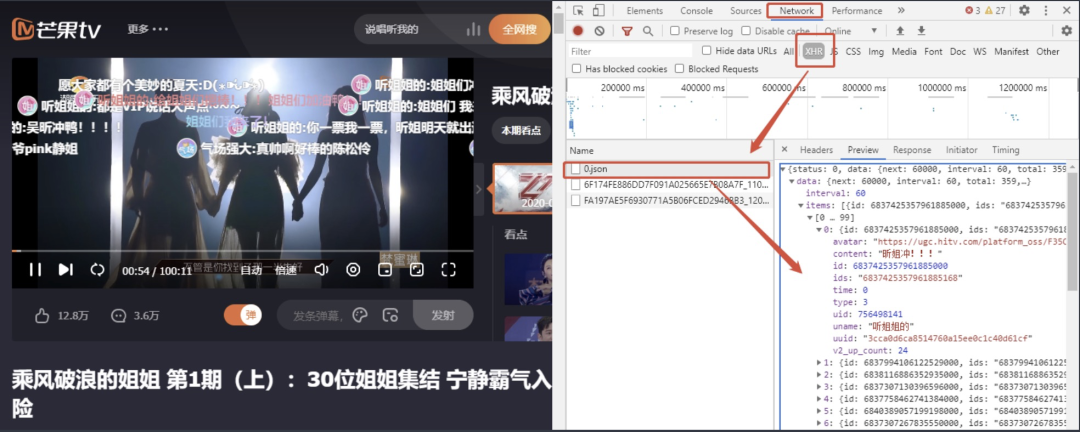Viewport: 1080px width, 432px height.
Task: Open the 倍速 playback speed menu
Action: 286,269
